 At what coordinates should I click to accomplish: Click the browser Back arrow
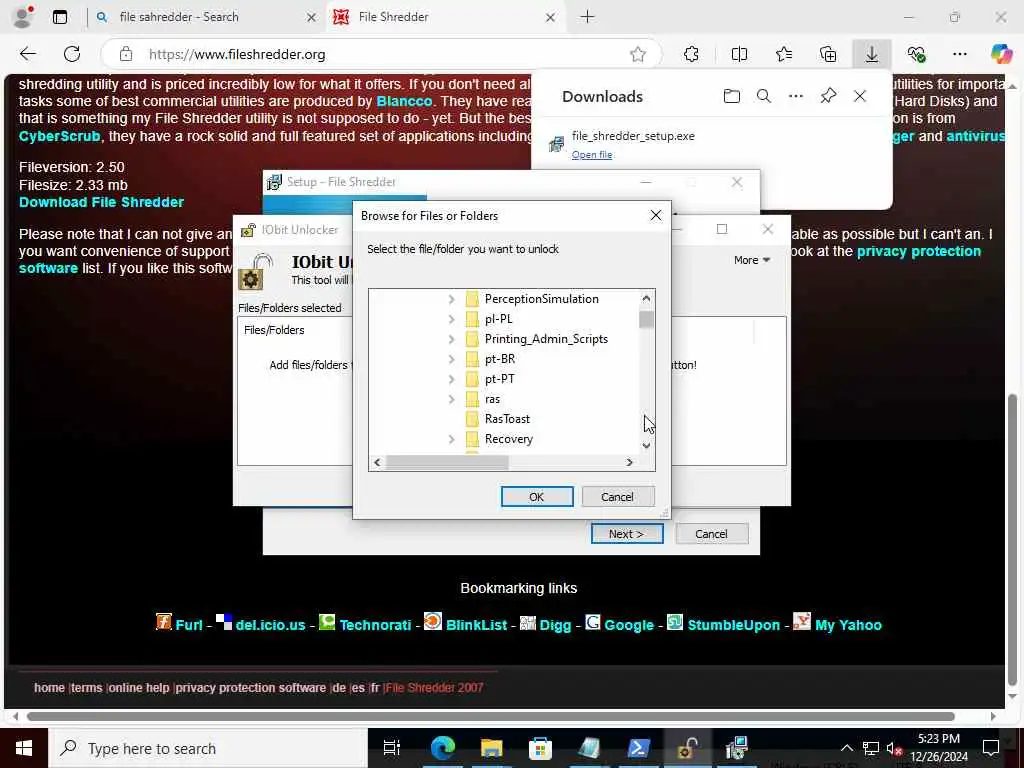pos(27,54)
